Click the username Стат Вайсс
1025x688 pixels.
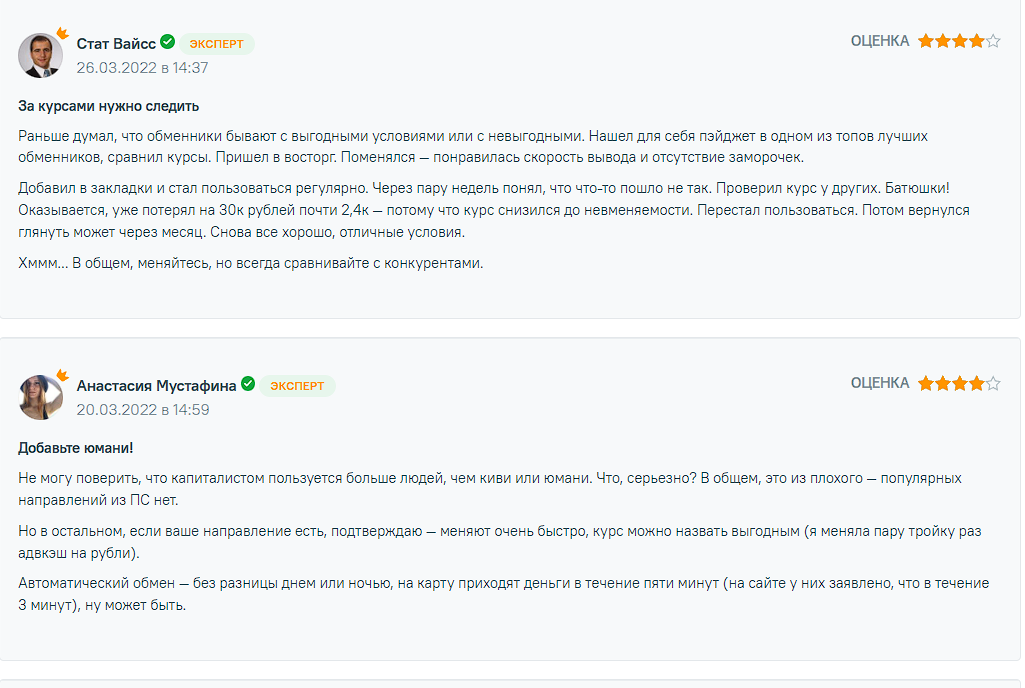coord(117,44)
